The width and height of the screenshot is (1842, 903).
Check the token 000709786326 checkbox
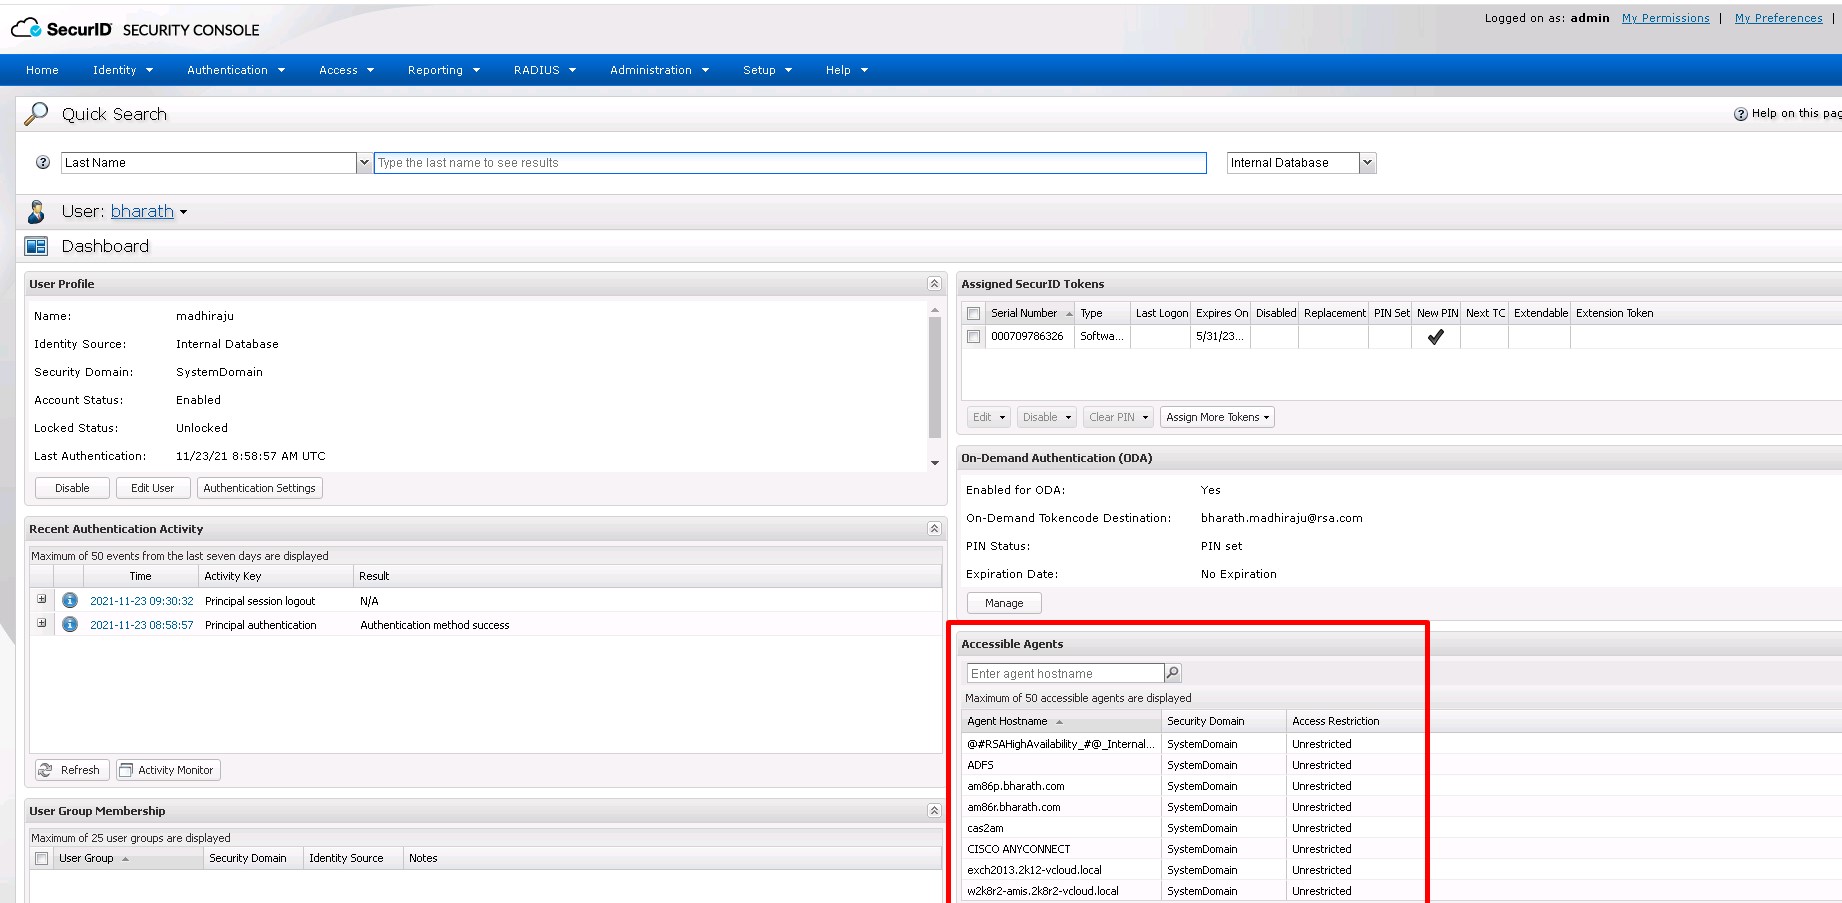(x=974, y=337)
